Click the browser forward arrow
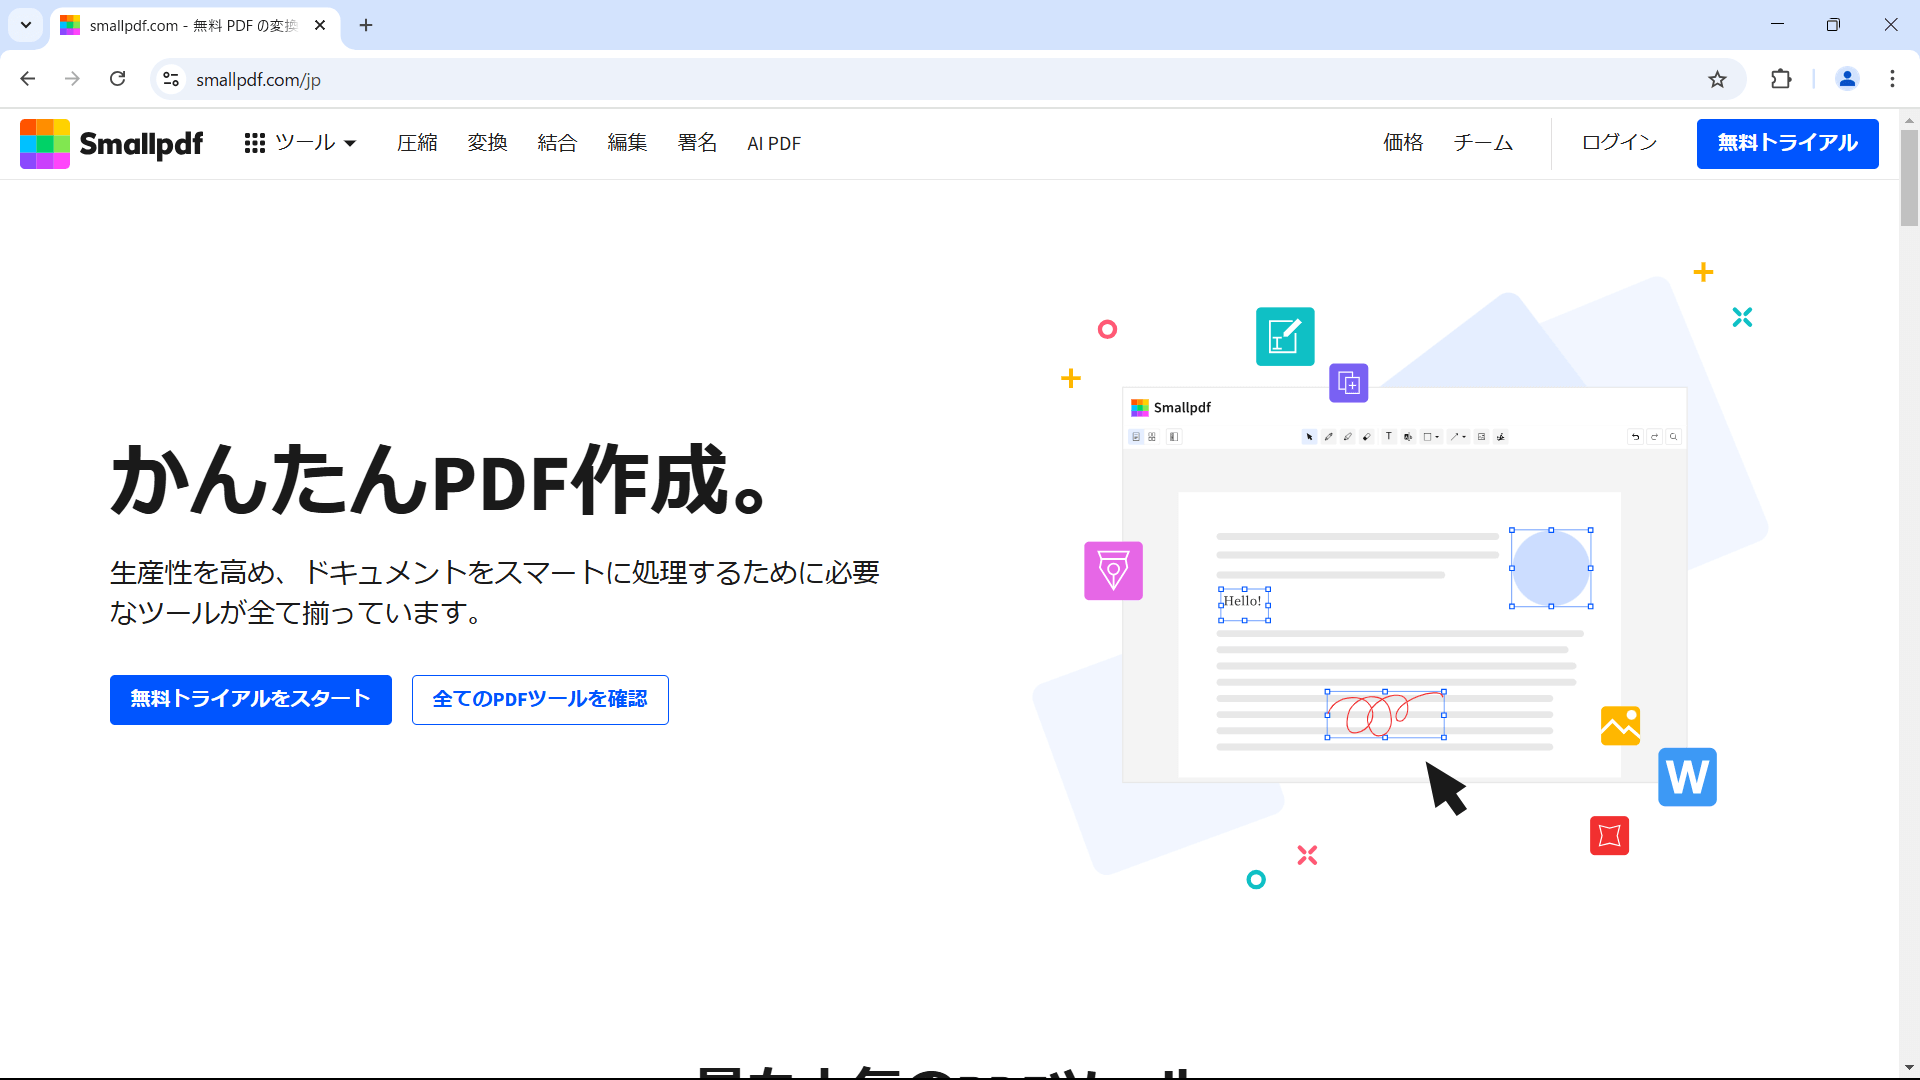The image size is (1920, 1080). 72,79
